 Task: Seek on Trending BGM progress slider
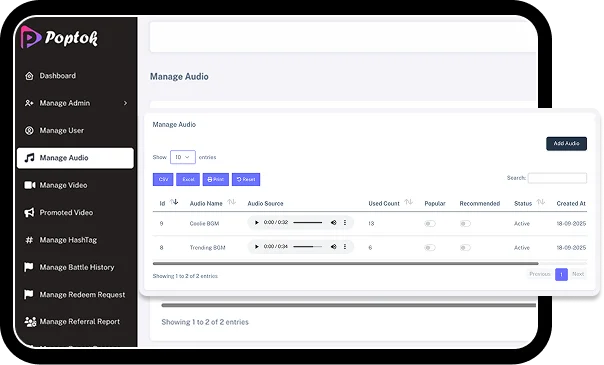coord(307,246)
